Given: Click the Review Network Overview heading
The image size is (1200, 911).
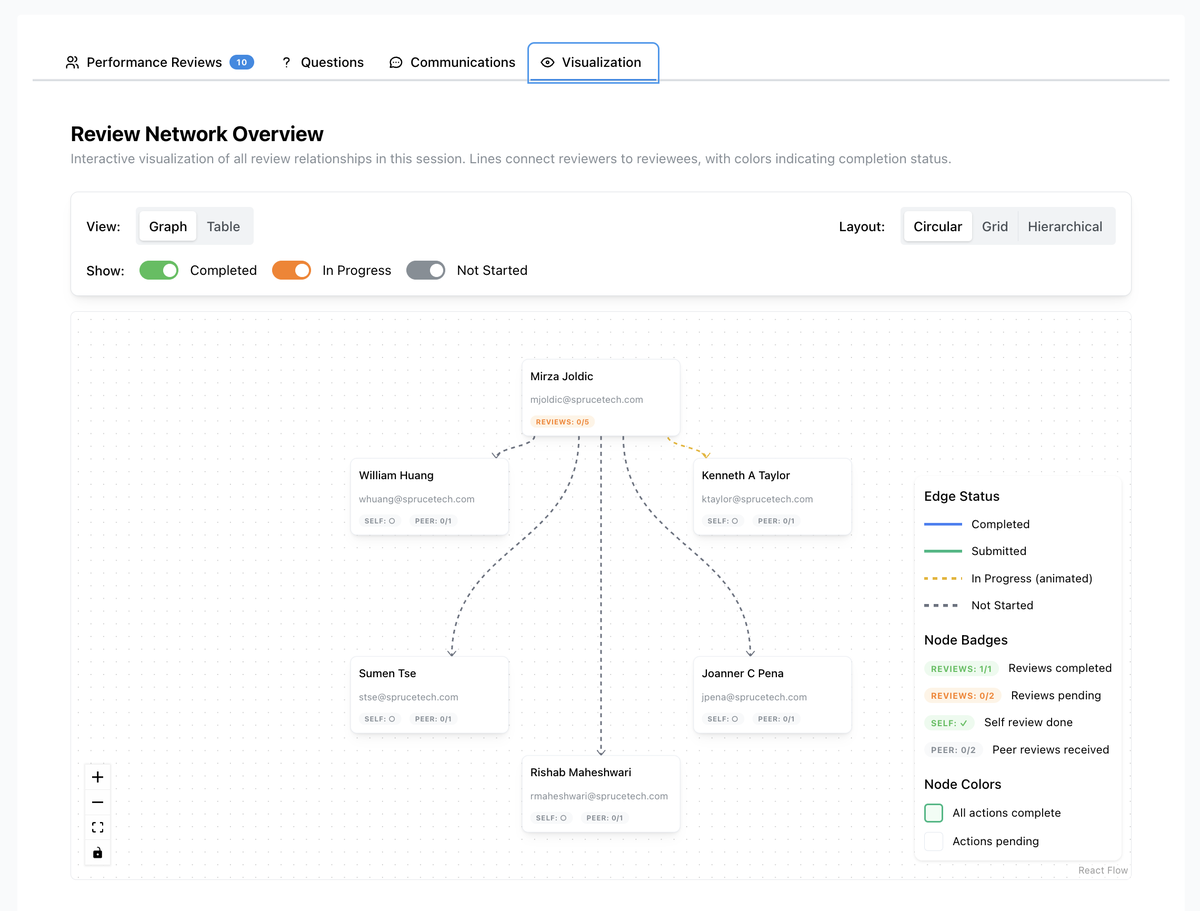Looking at the screenshot, I should [x=197, y=134].
